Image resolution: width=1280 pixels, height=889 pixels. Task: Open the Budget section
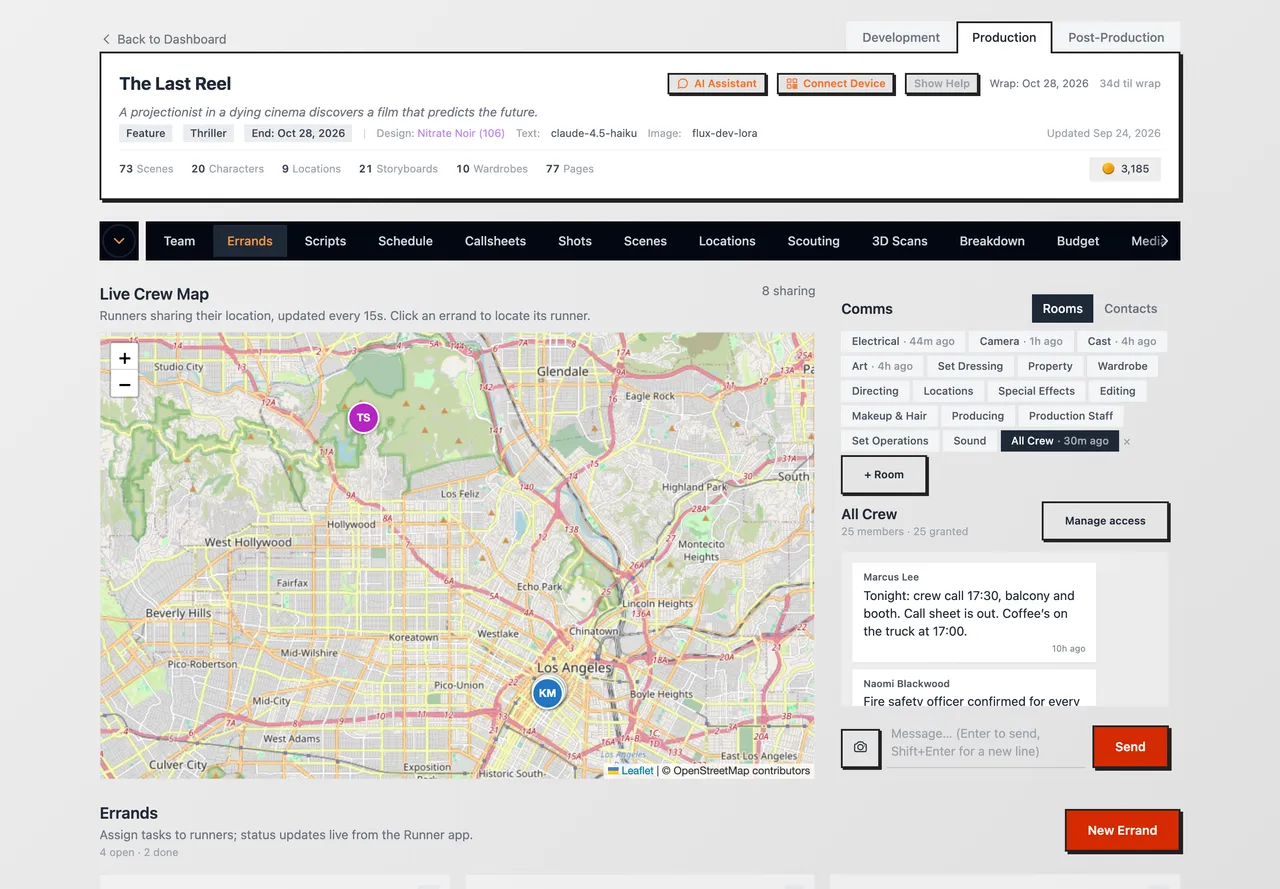coord(1078,241)
